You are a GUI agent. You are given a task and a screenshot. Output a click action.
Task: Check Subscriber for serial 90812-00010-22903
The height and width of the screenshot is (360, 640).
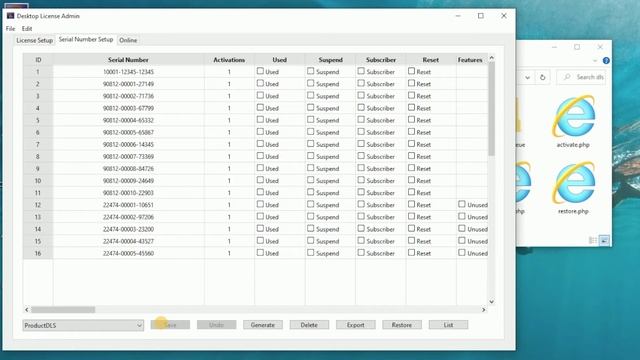point(361,192)
